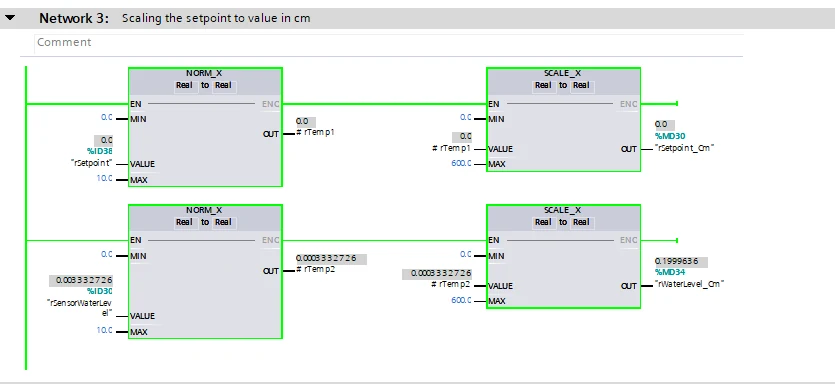Select the bottom SCALE_X block header
The image size is (835, 384).
tap(562, 210)
